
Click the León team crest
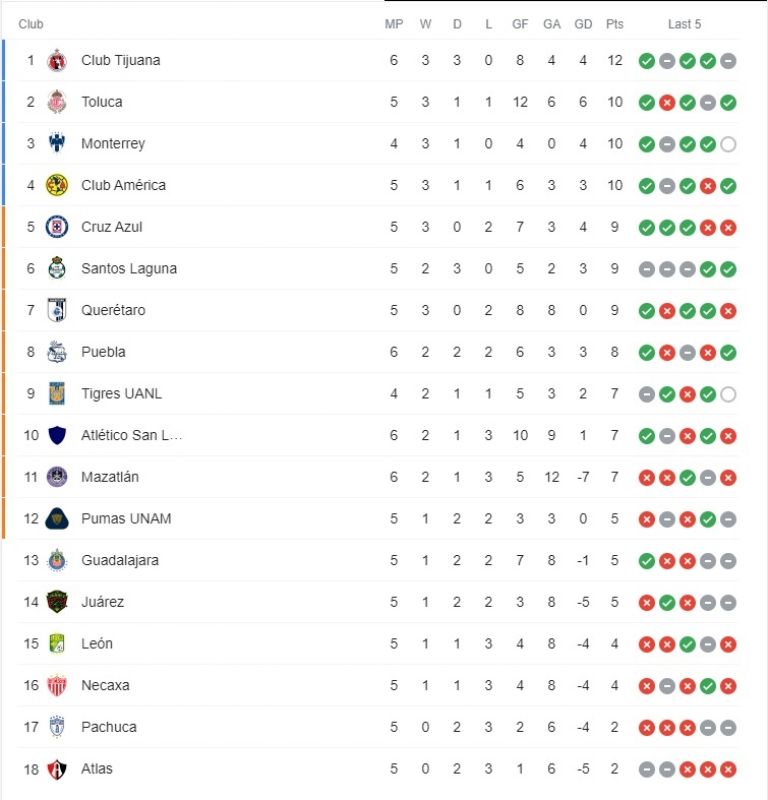tap(57, 644)
